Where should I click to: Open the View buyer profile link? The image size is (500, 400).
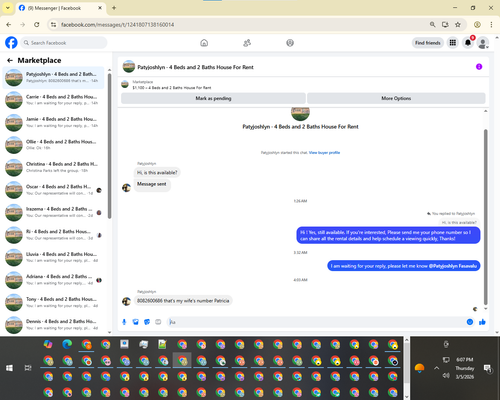click(x=324, y=153)
